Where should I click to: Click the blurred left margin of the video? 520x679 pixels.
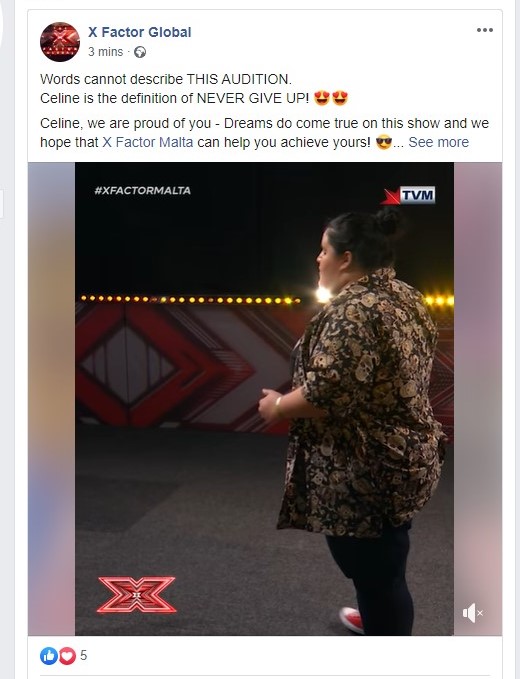pyautogui.click(x=52, y=398)
